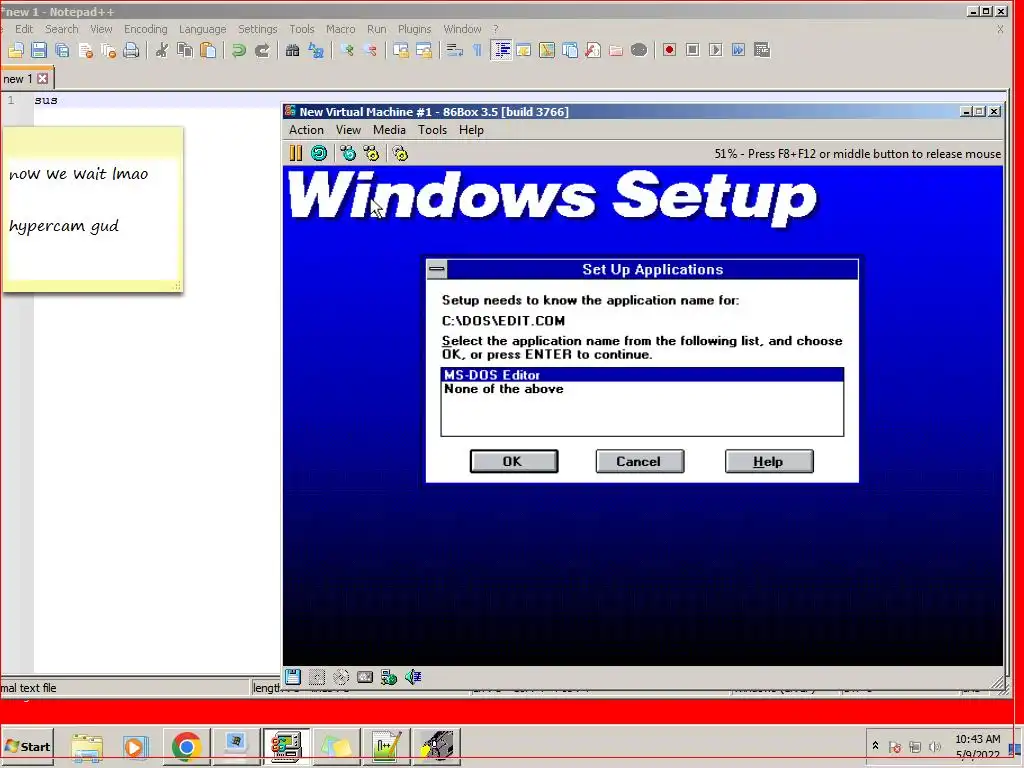Show hidden system tray icons arrow
Screen dimensions: 1024x768
(875, 746)
